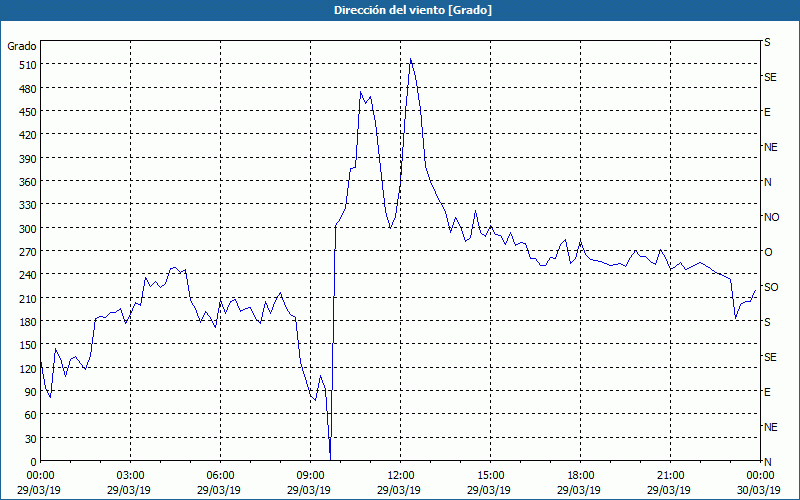Click the blue line's peak near 12:00

(x=410, y=59)
